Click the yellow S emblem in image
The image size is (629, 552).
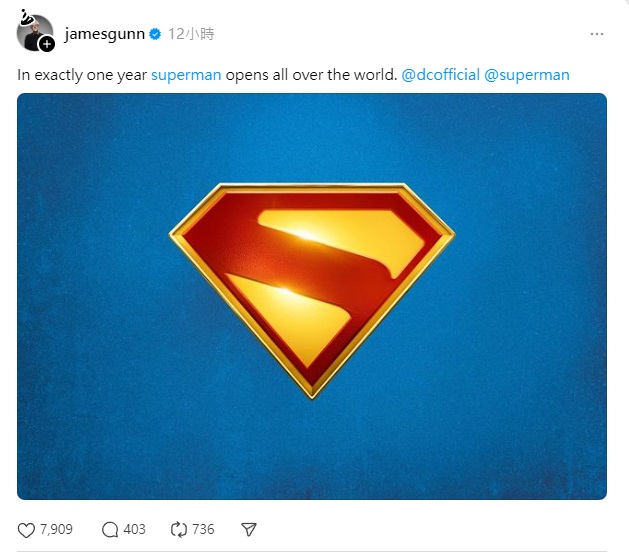point(312,291)
